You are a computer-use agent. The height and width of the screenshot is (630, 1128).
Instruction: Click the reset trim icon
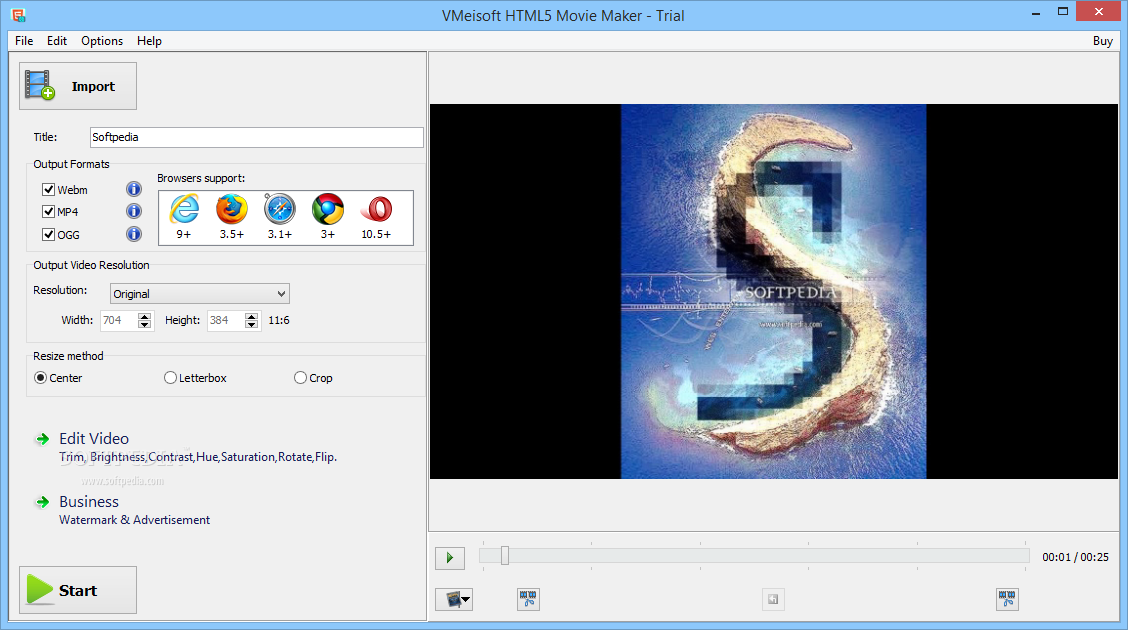click(x=773, y=599)
